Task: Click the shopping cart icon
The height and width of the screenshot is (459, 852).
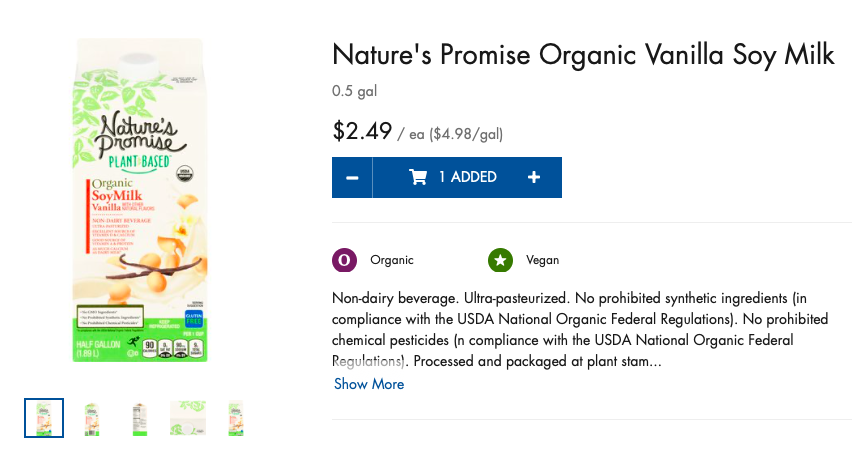Action: coord(418,177)
